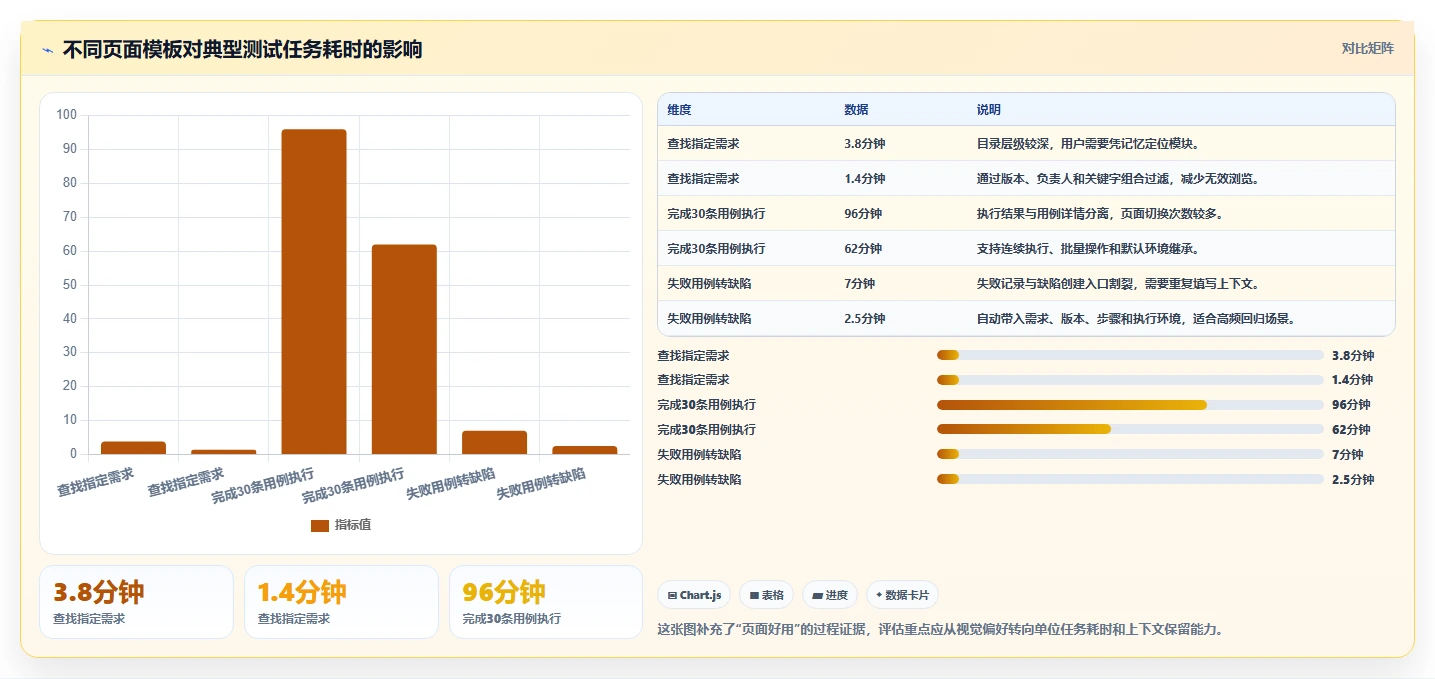This screenshot has height=679, width=1435.
Task: Click the footer note starting with 这张图补充了
Action: [x=940, y=630]
